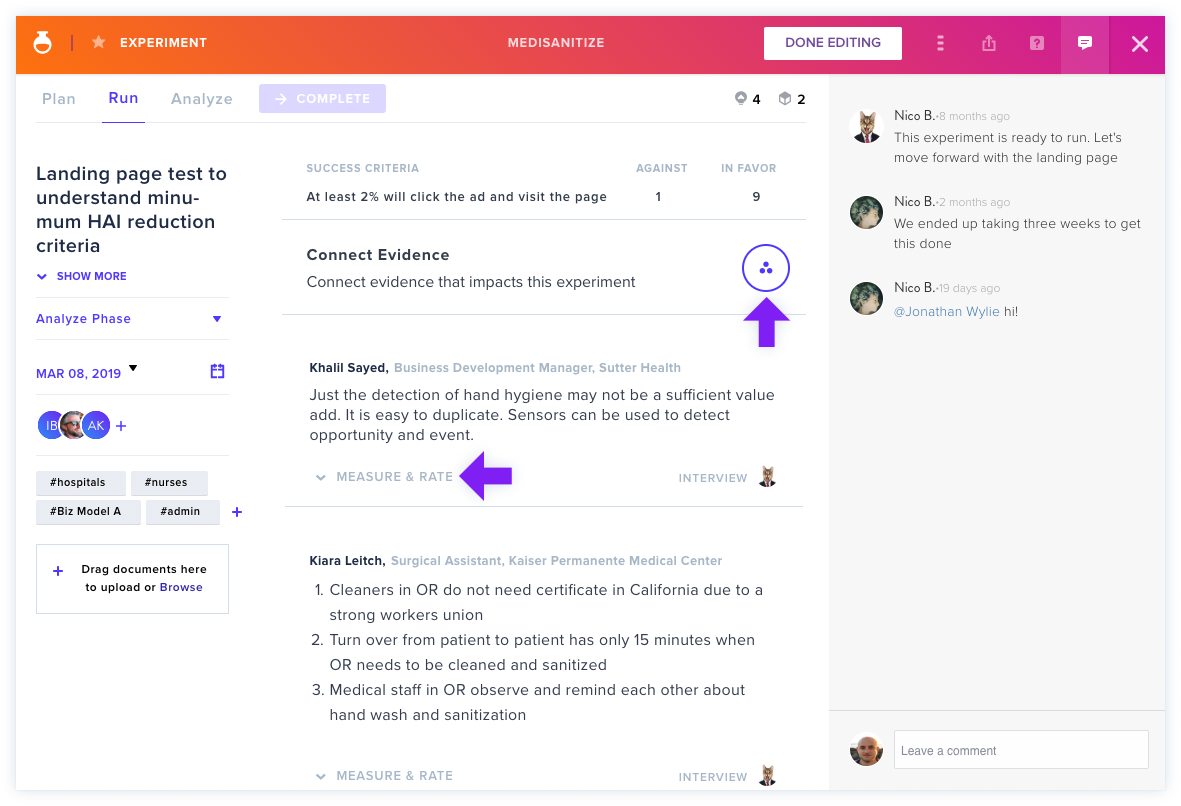
Task: Expand SHOW MORE under experiment title
Action: 82,276
